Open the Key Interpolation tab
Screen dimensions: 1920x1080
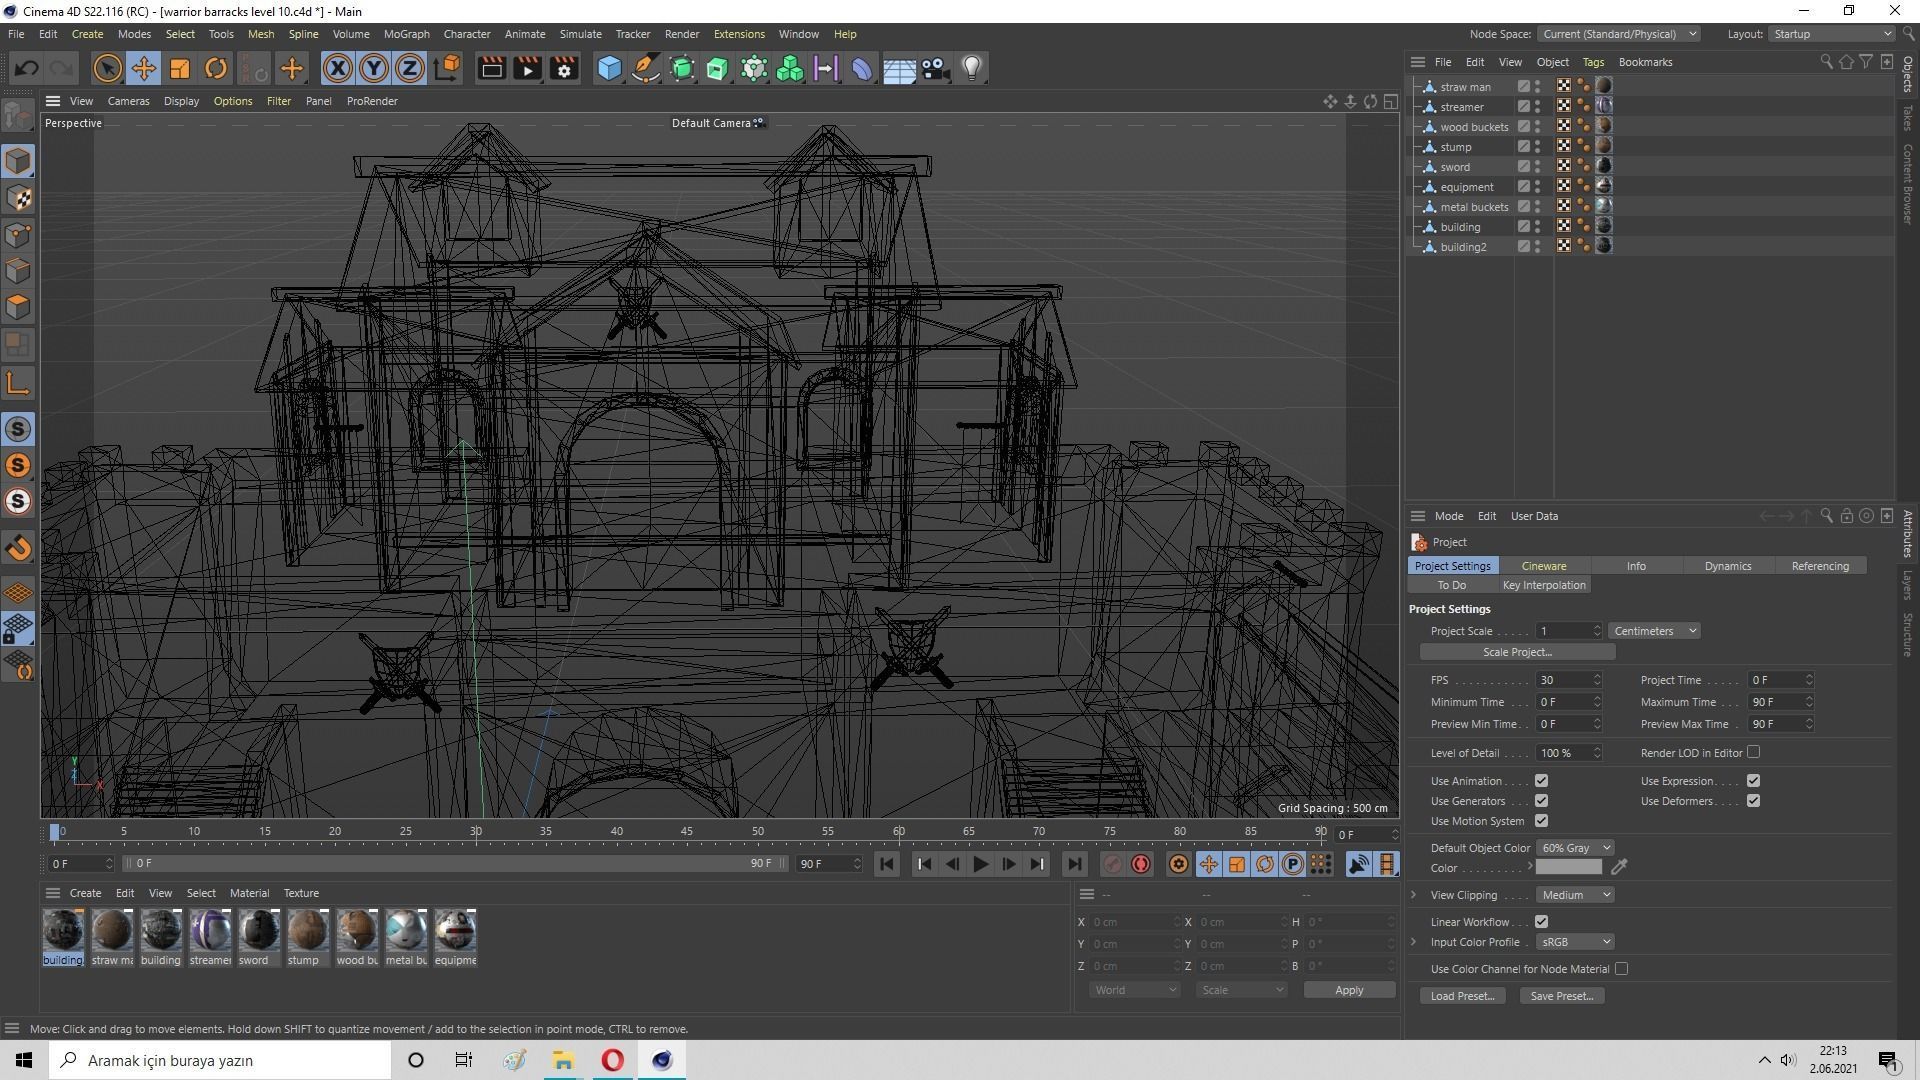(x=1544, y=585)
